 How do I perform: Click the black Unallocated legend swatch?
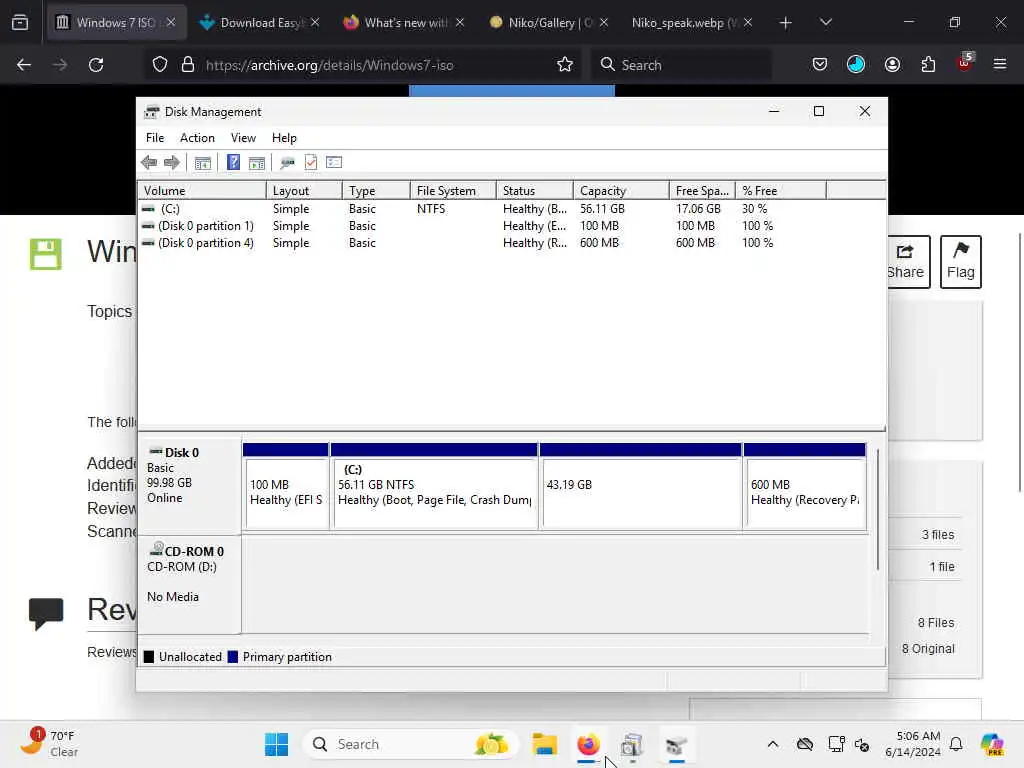[149, 657]
